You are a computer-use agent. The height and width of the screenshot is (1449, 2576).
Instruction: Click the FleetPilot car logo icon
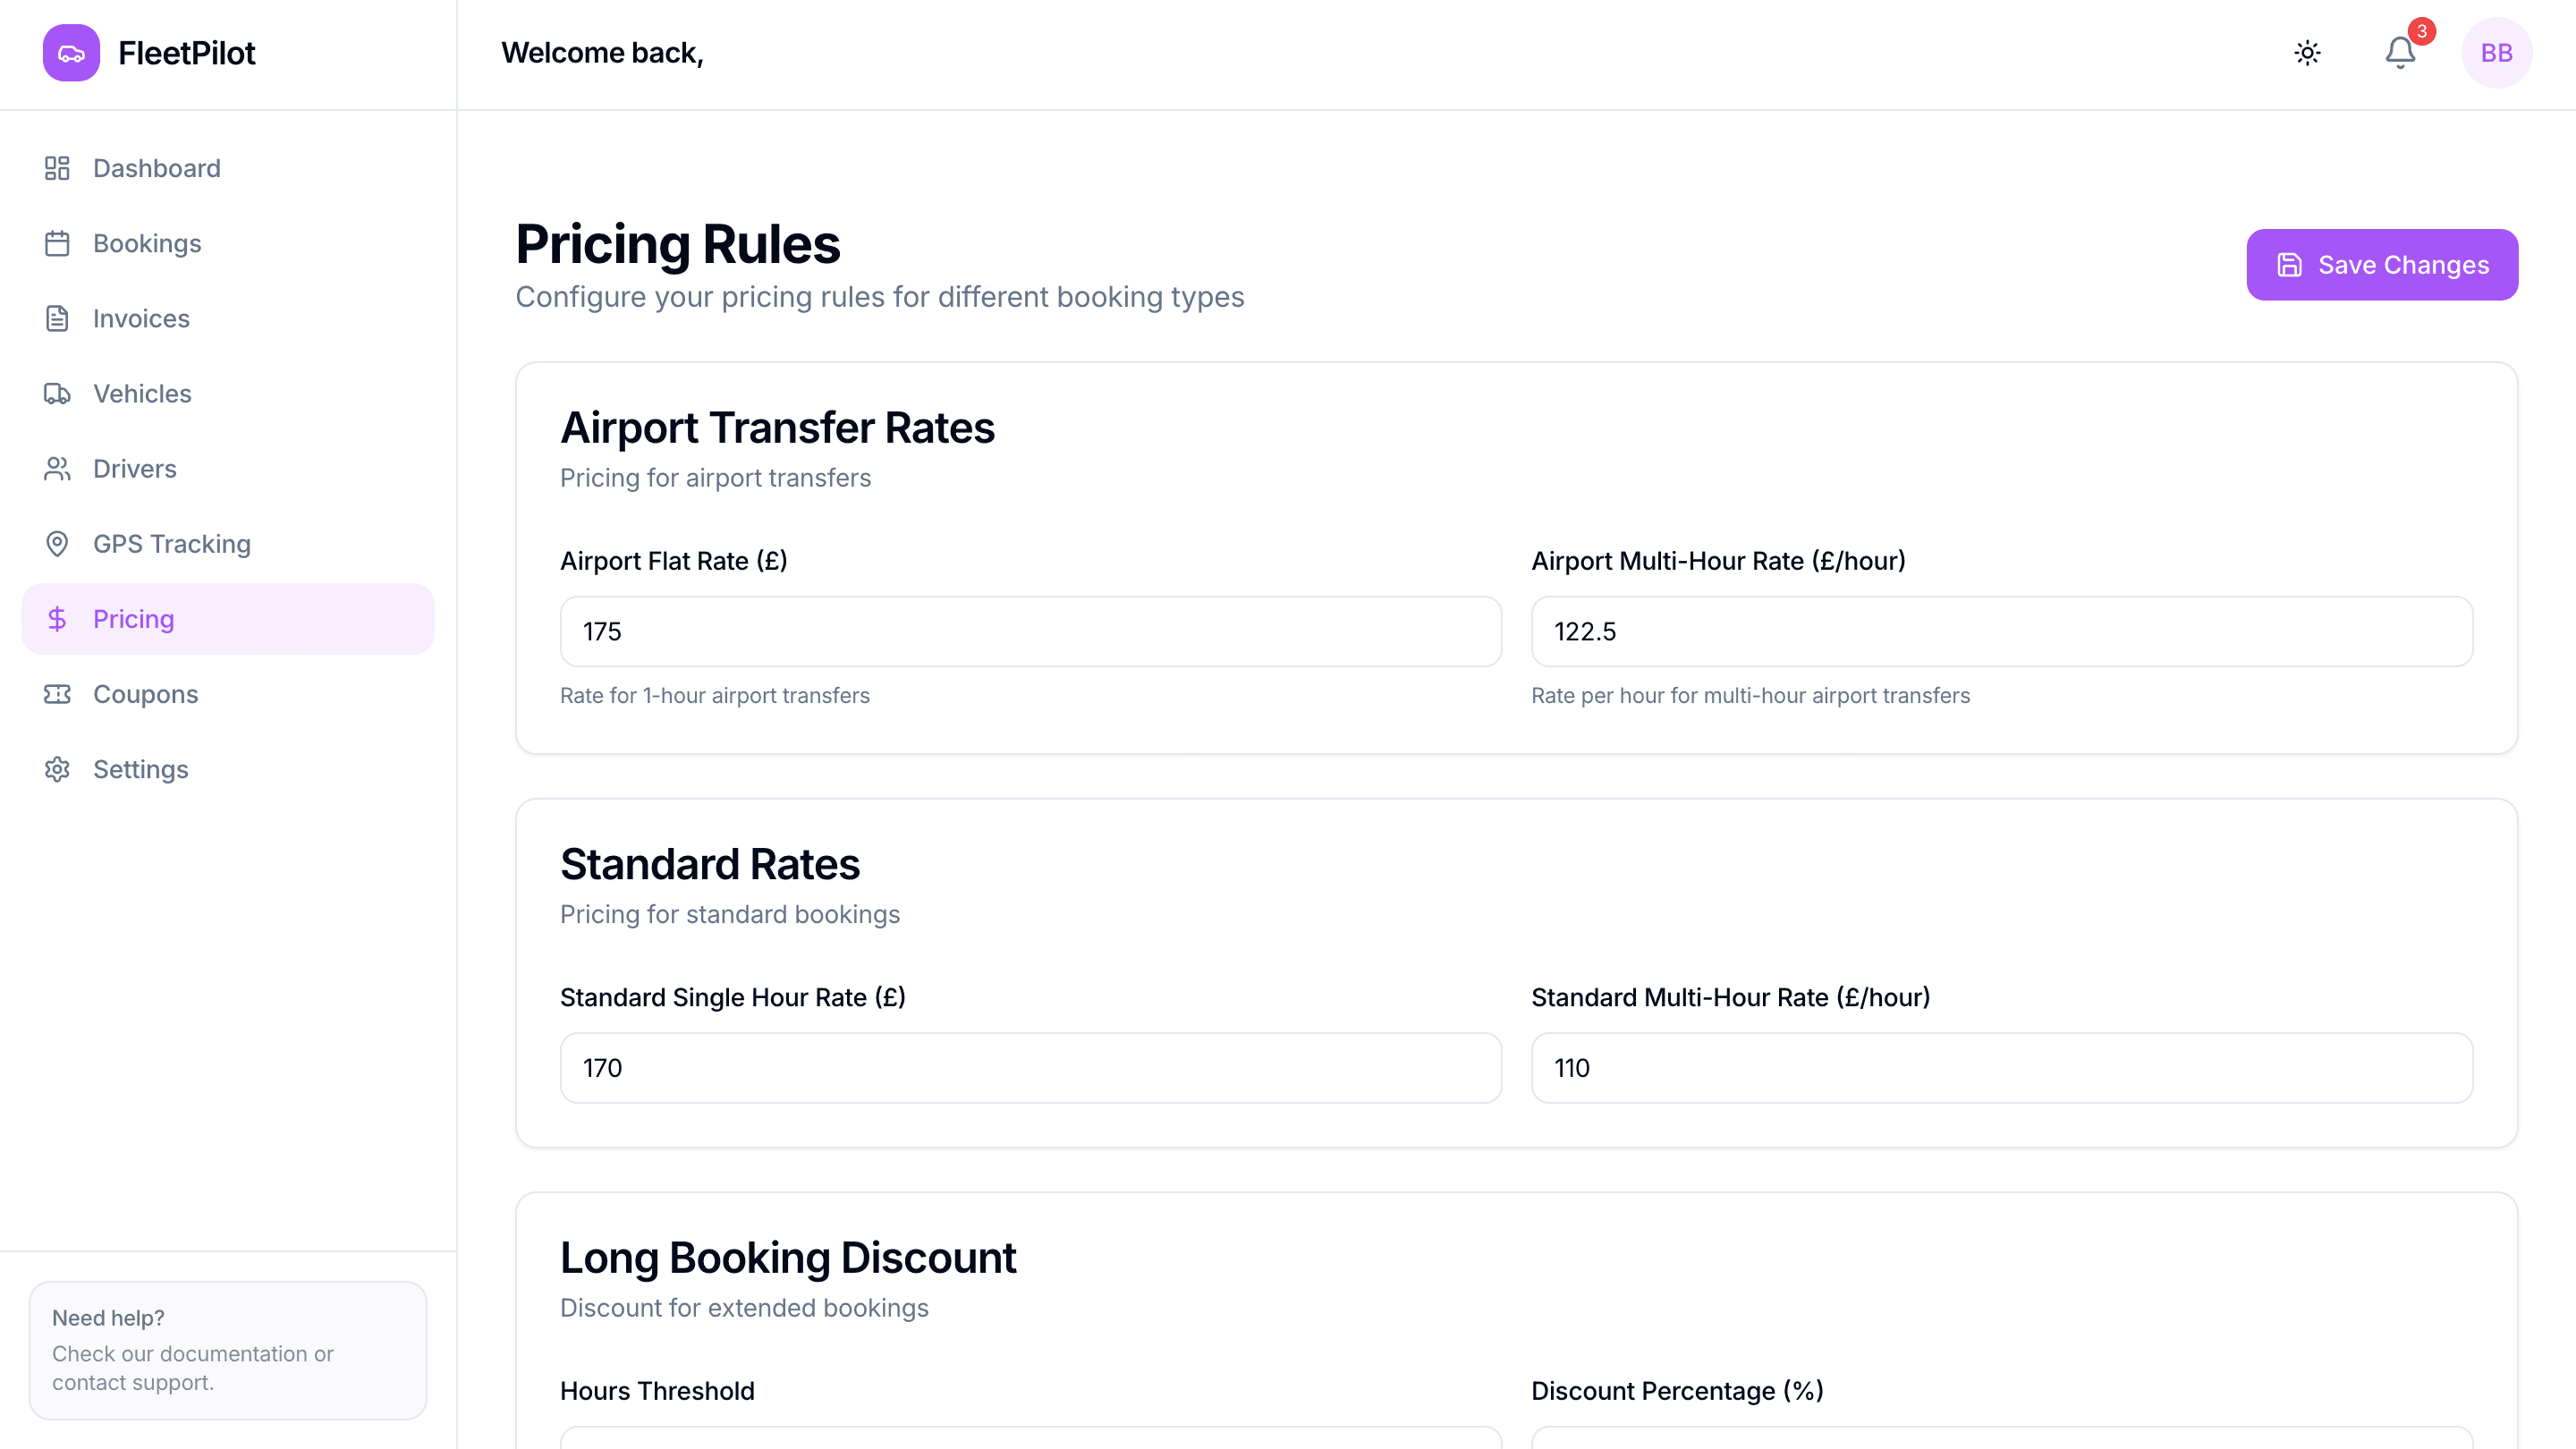coord(70,52)
